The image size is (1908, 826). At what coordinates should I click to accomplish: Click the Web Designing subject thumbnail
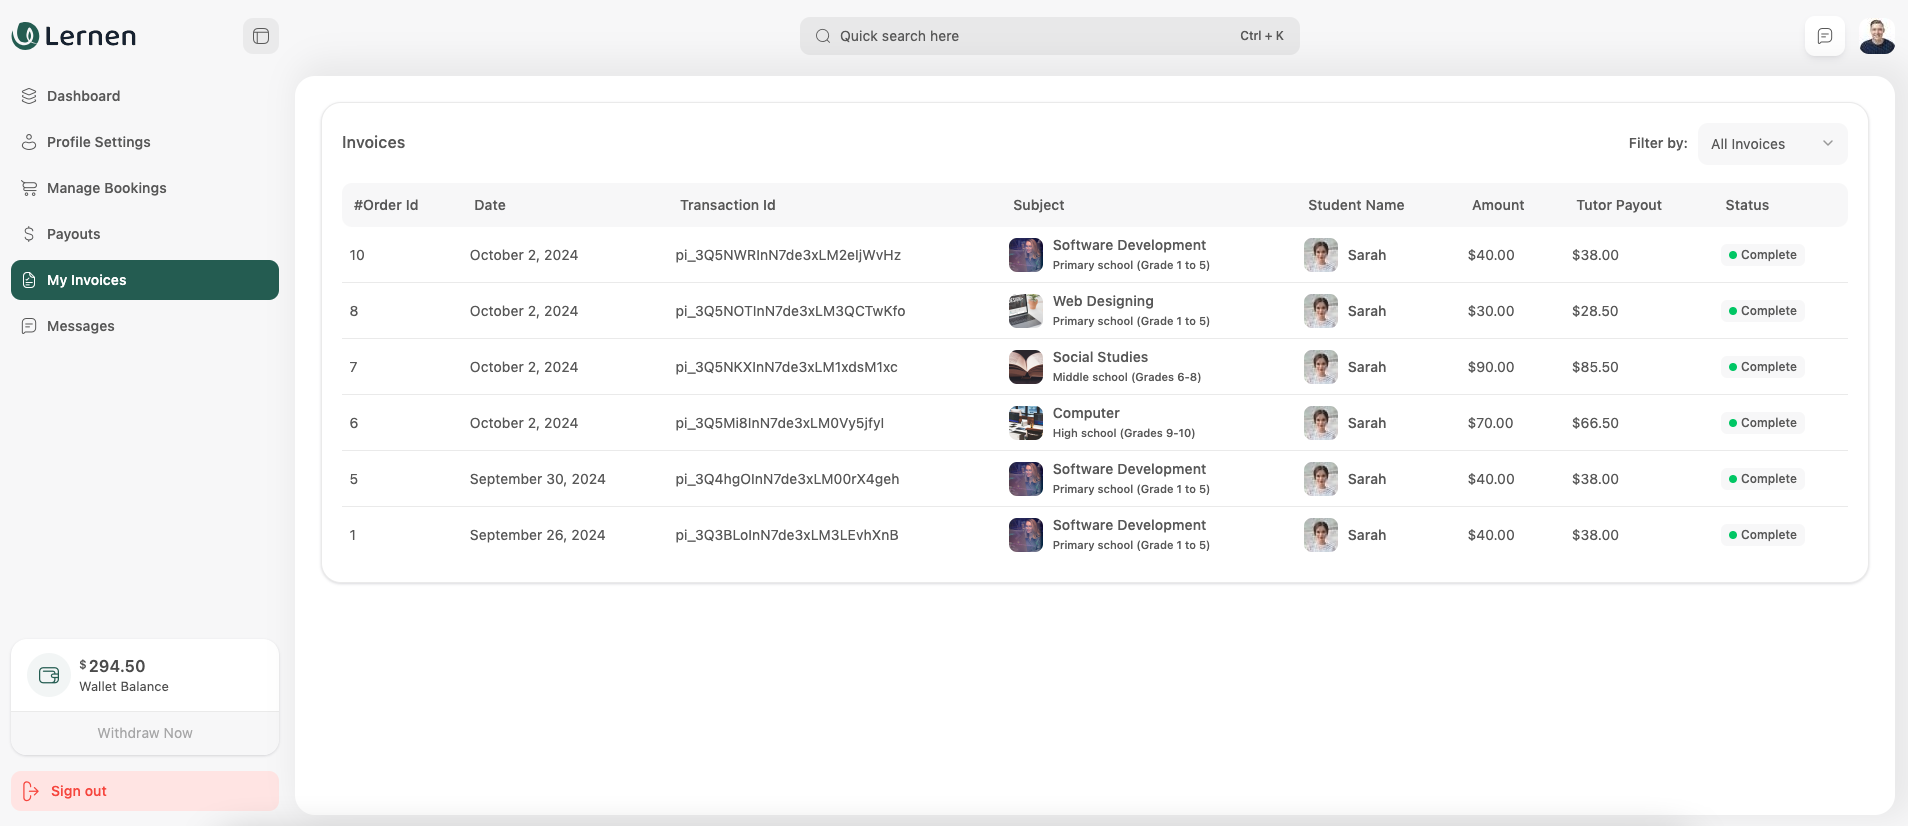[x=1025, y=311]
